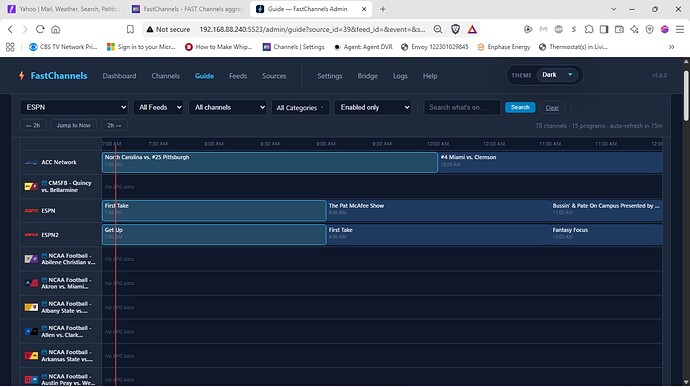Image resolution: width=690 pixels, height=387 pixels.
Task: Switch to the Yahoo browser tab
Action: (63, 9)
